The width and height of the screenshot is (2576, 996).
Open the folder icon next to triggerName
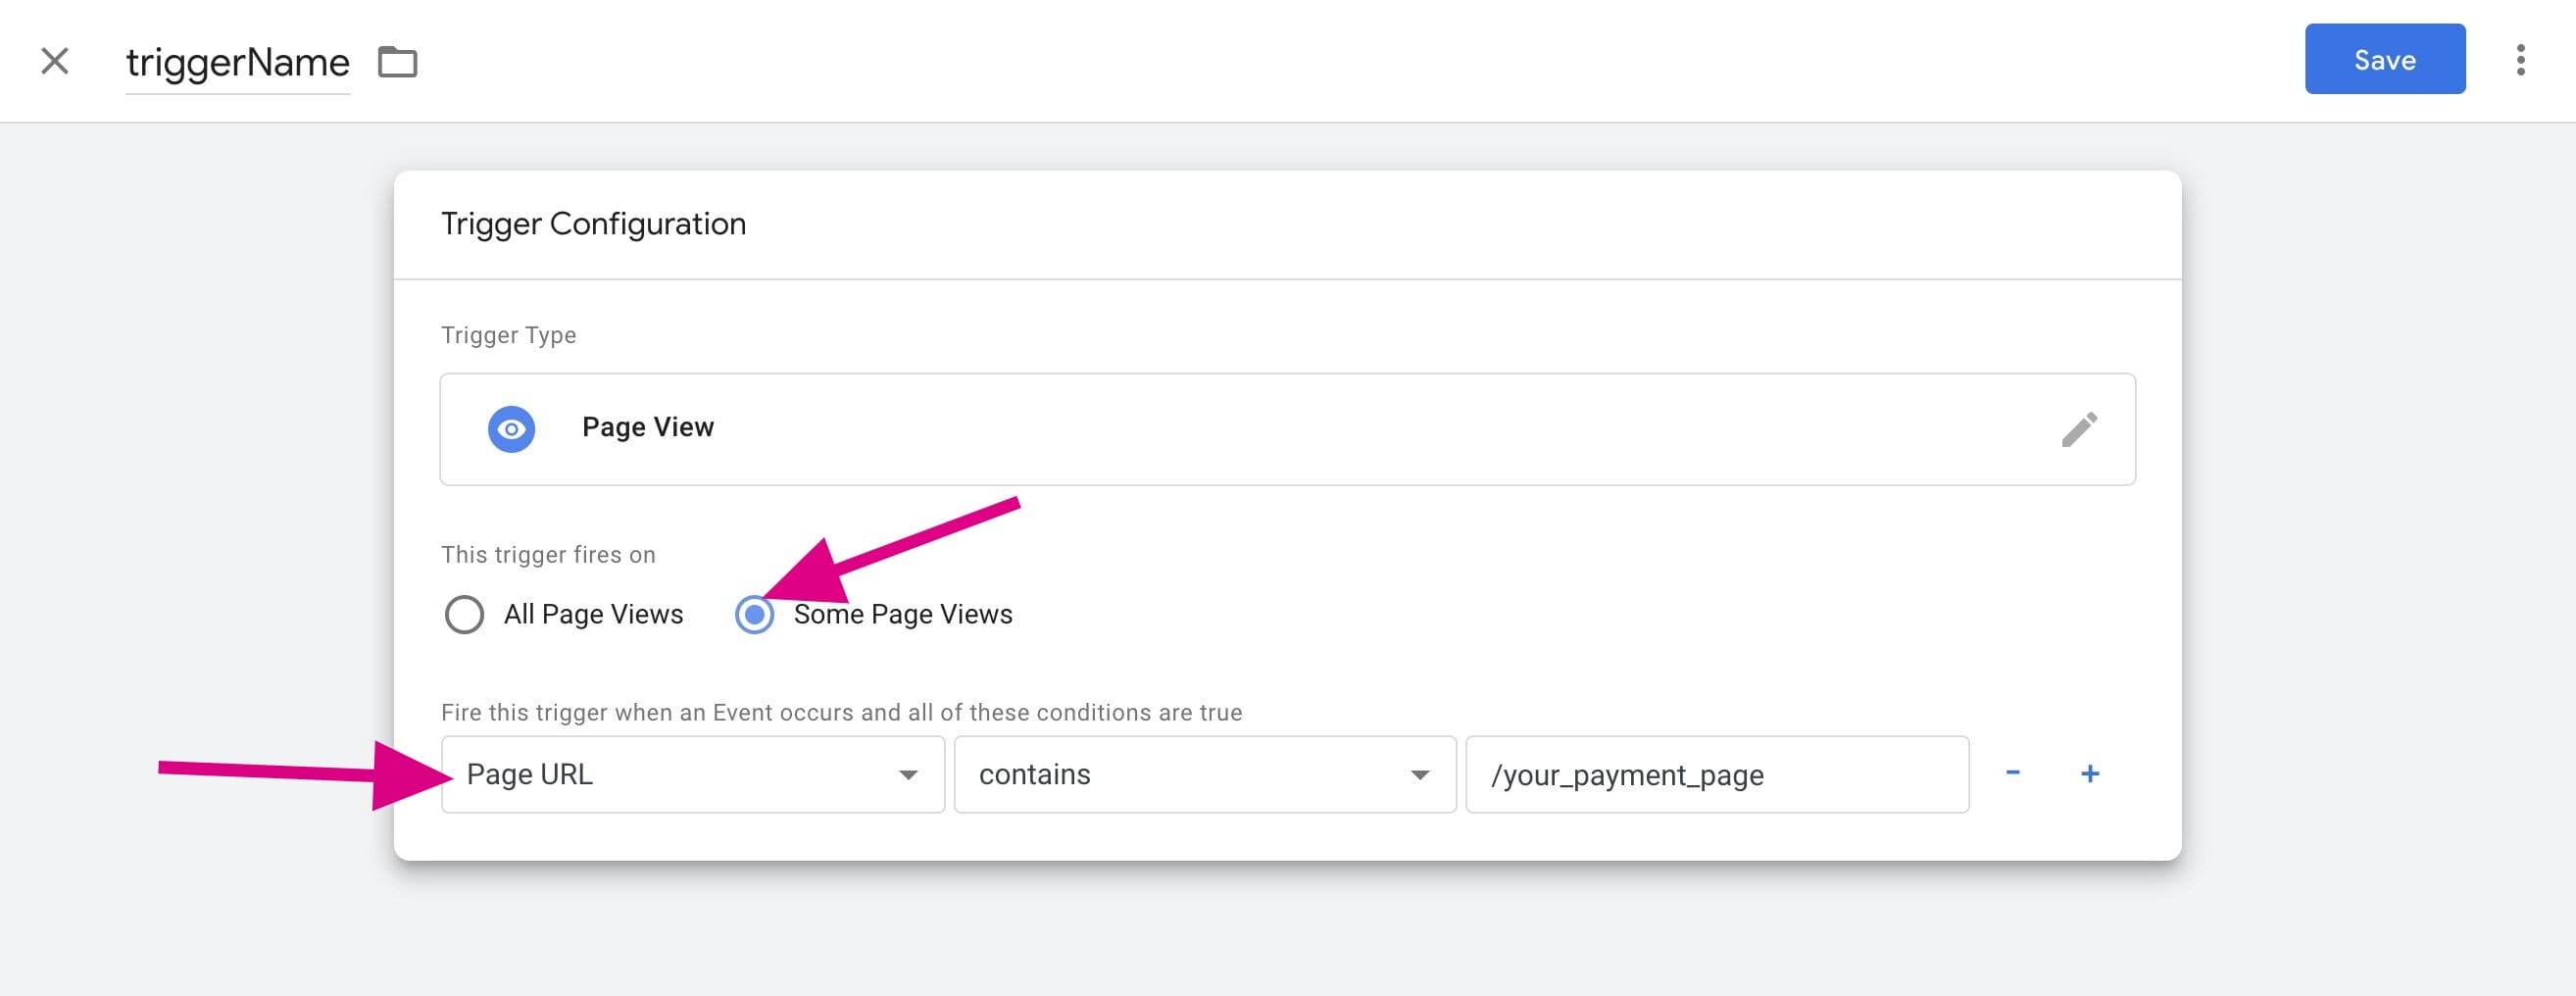coord(397,62)
